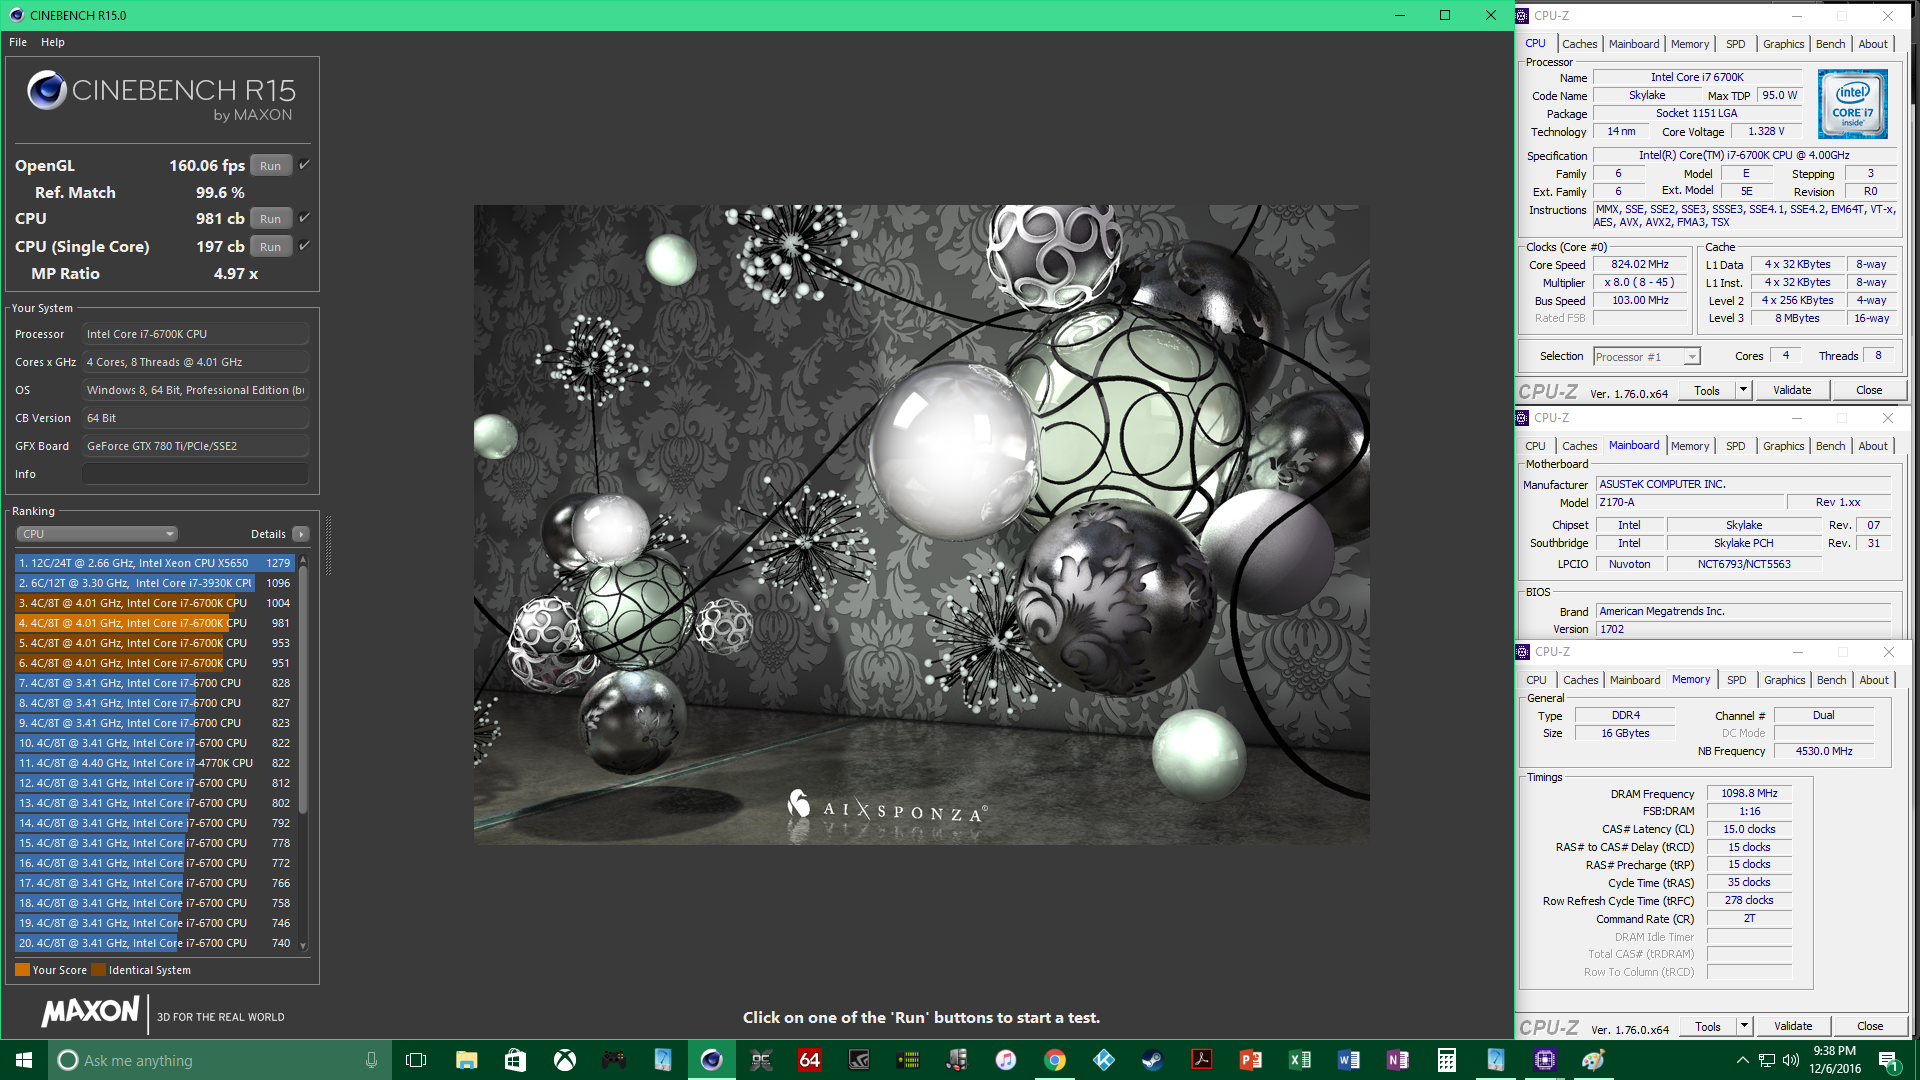The image size is (1920, 1080).
Task: Launch Excel from the taskbar
Action: [x=1300, y=1060]
